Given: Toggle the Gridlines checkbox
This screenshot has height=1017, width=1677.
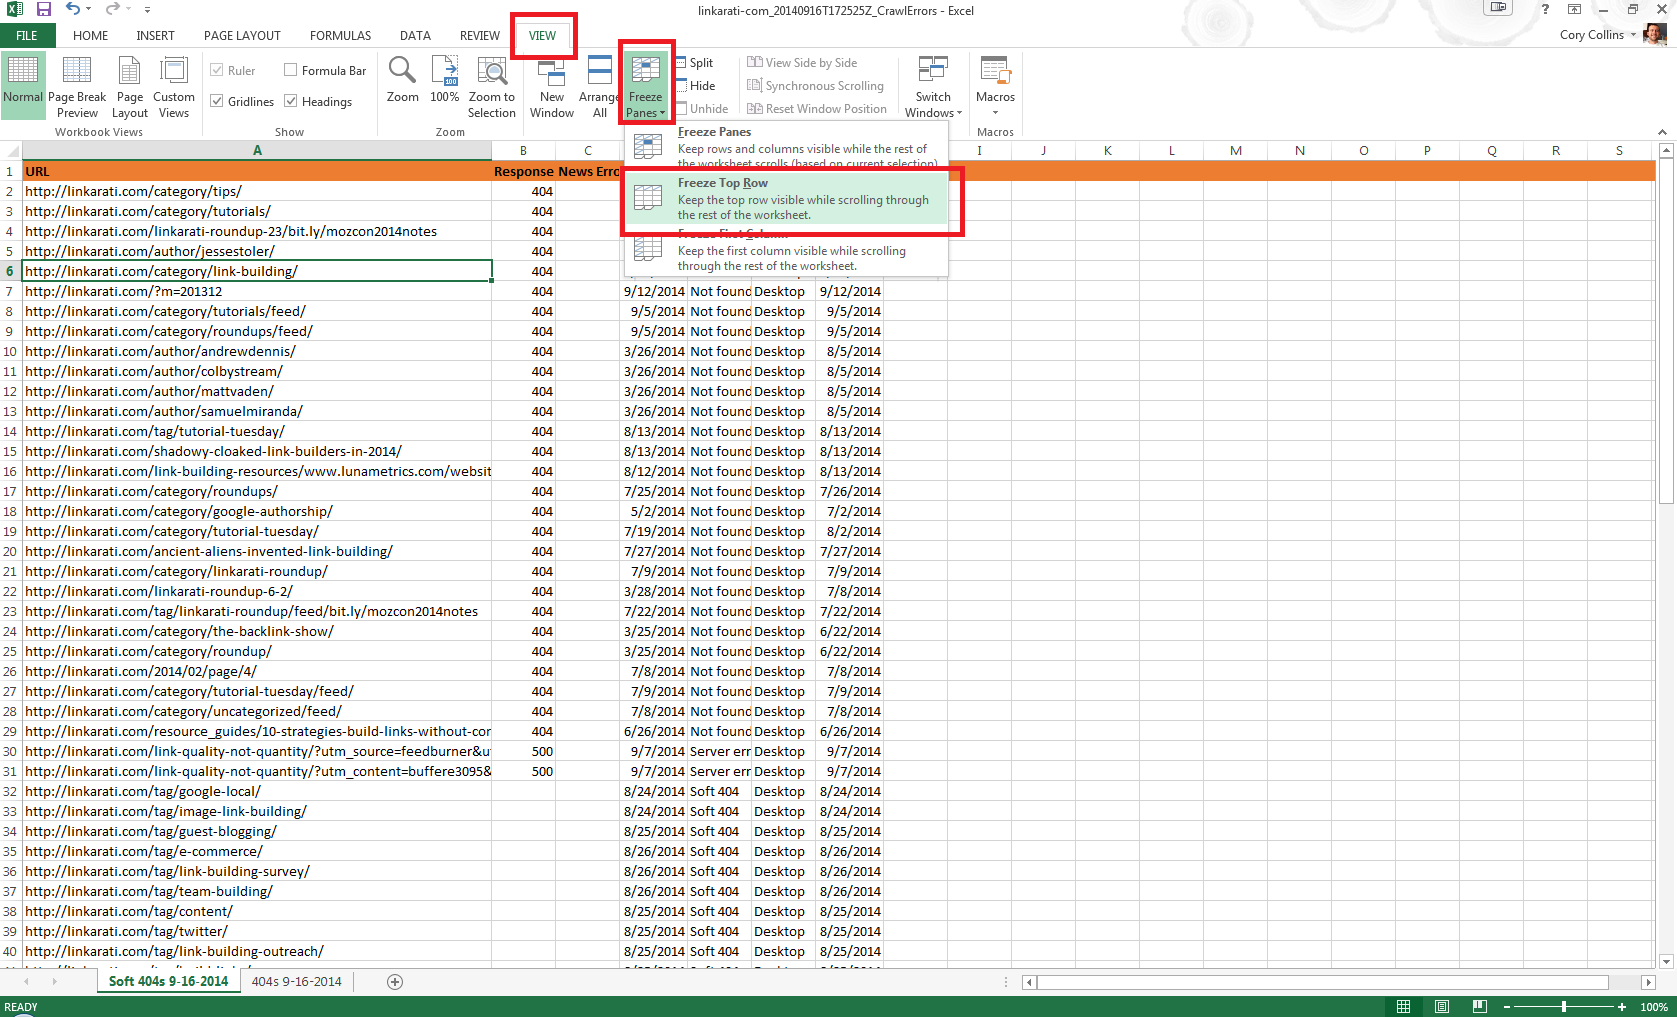Looking at the screenshot, I should [x=217, y=100].
